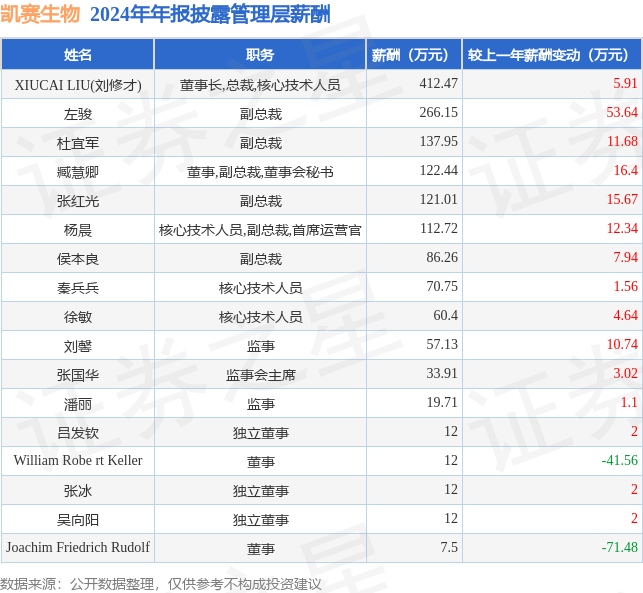
Task: Select the change value 15.67
Action: click(622, 199)
